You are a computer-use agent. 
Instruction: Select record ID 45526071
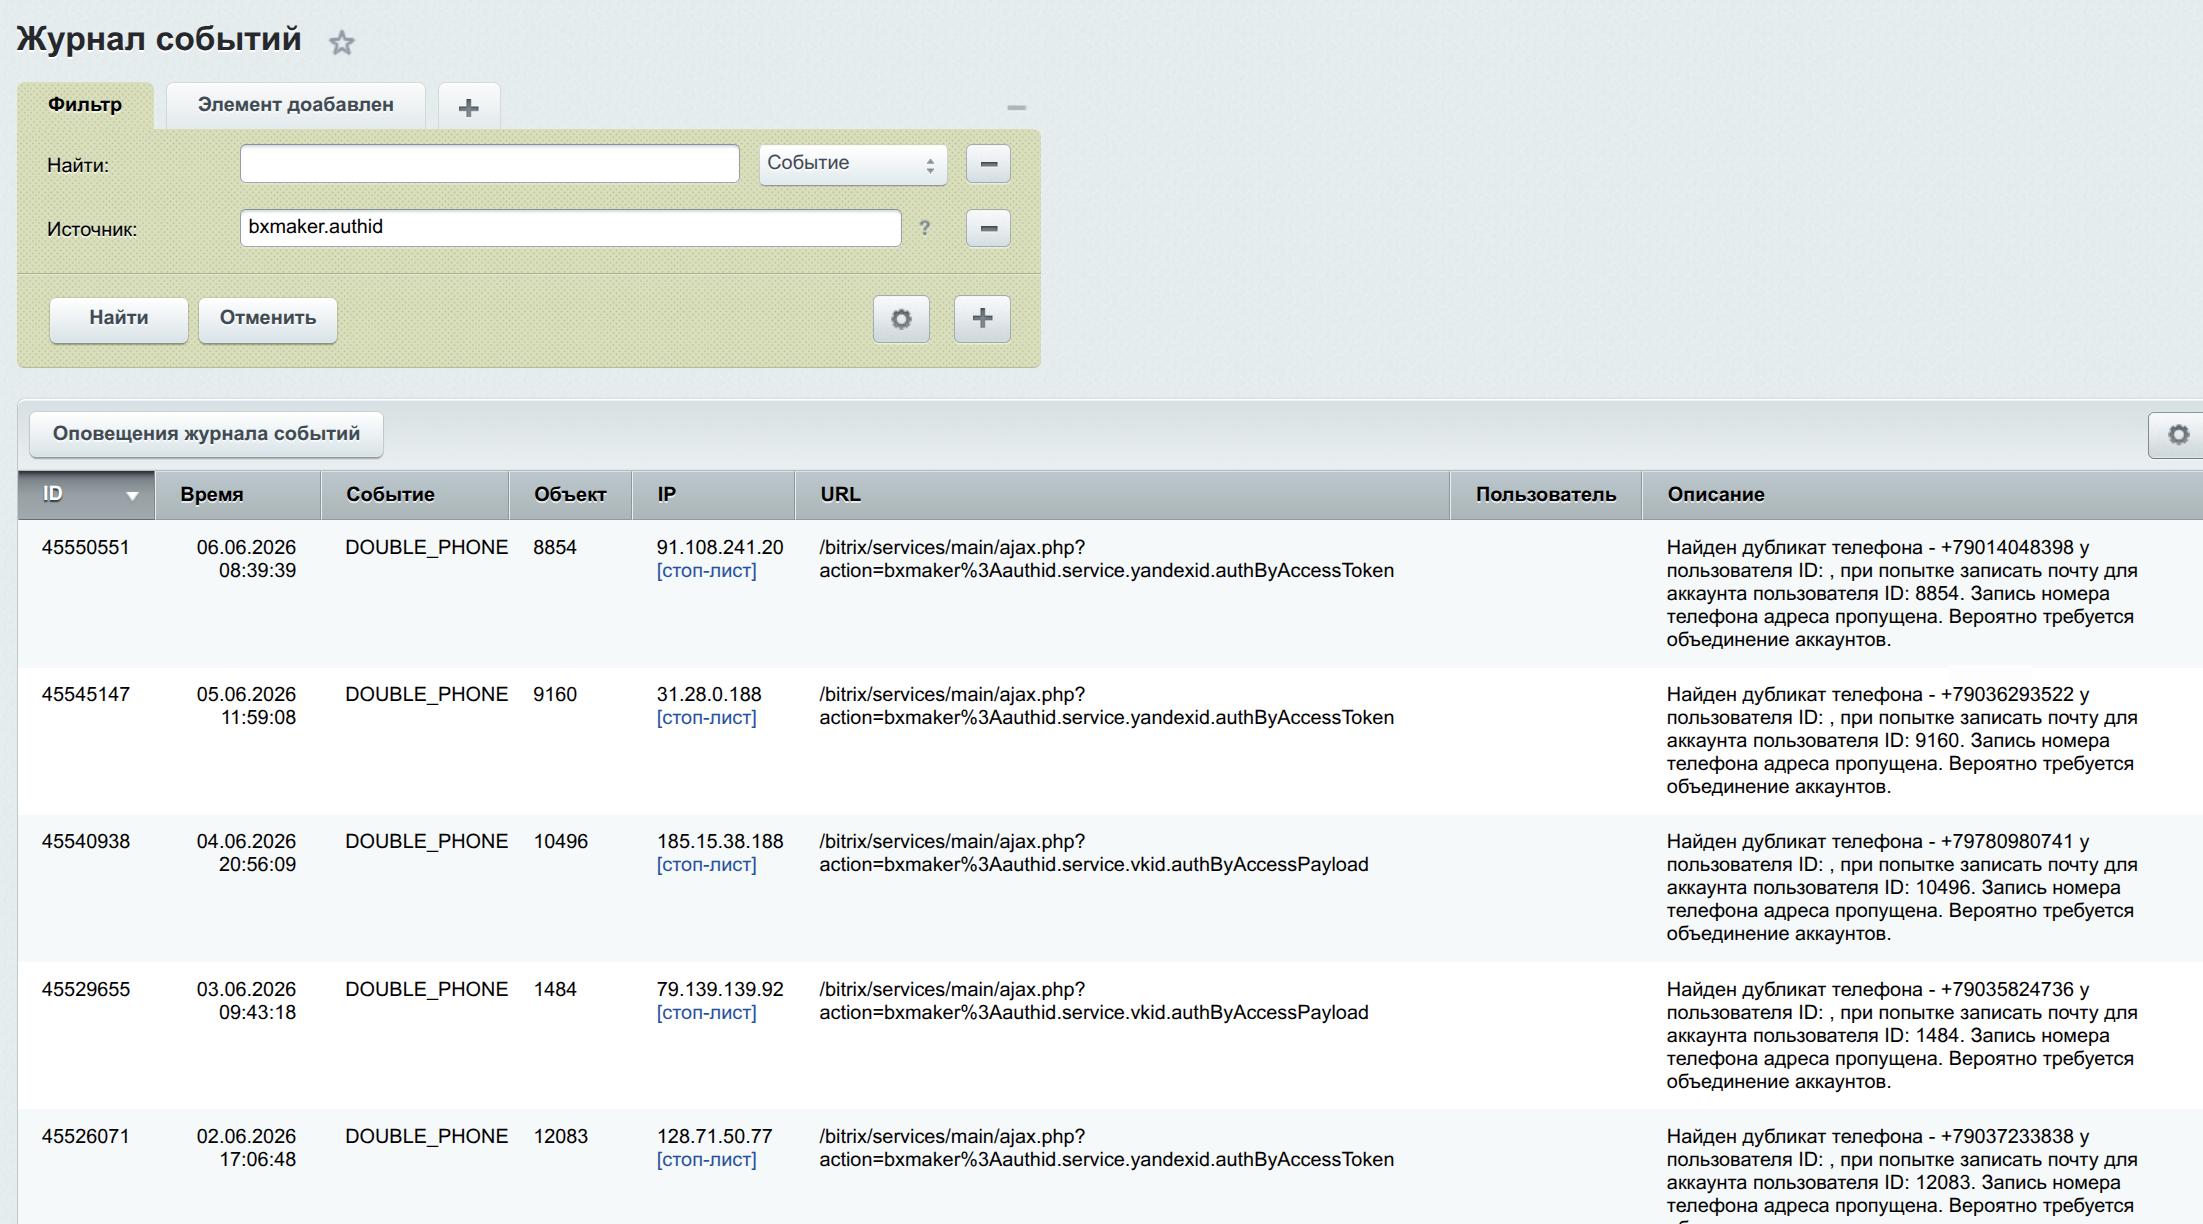point(86,1137)
